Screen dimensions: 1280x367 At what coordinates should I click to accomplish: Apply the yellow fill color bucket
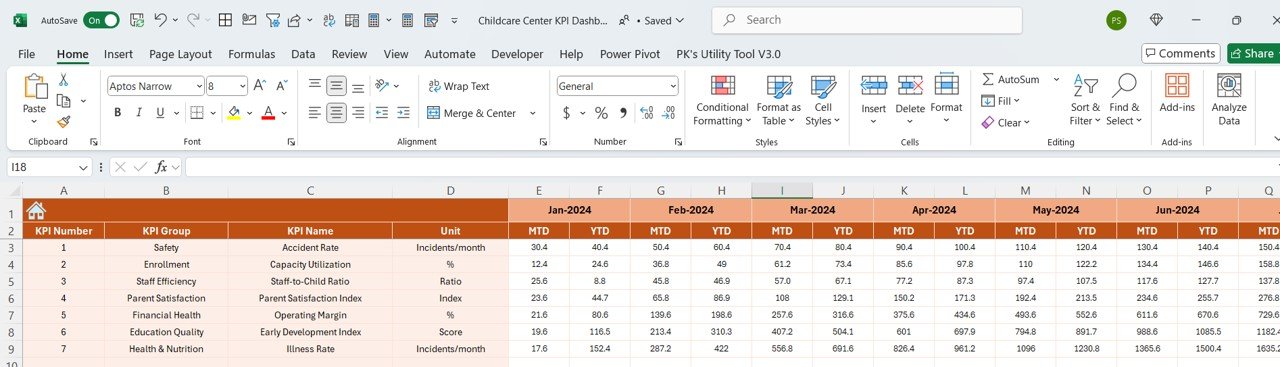coord(233,113)
